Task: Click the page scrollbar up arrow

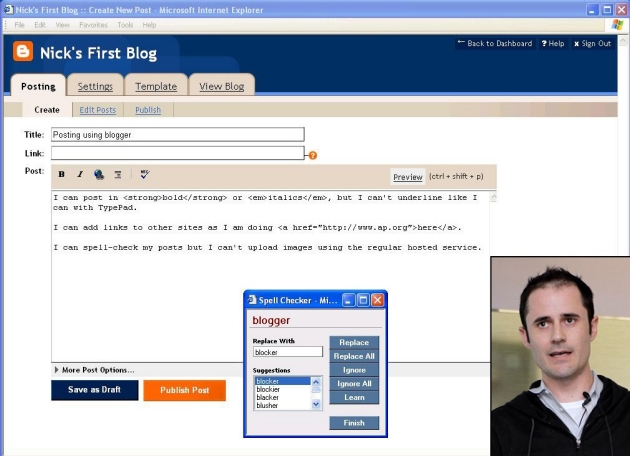Action: 623,41
